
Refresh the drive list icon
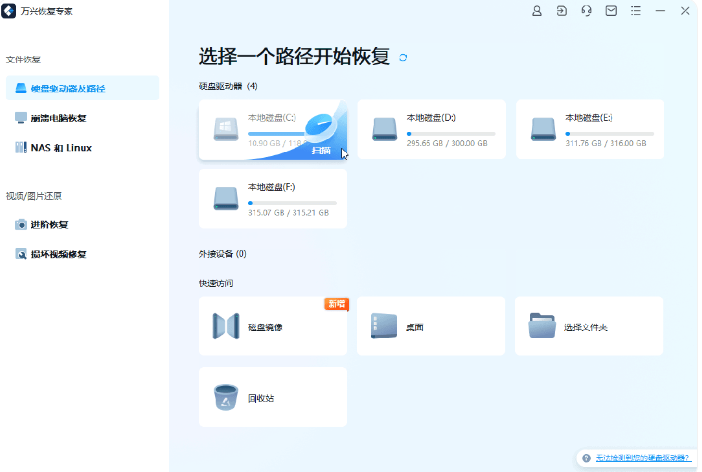point(403,58)
